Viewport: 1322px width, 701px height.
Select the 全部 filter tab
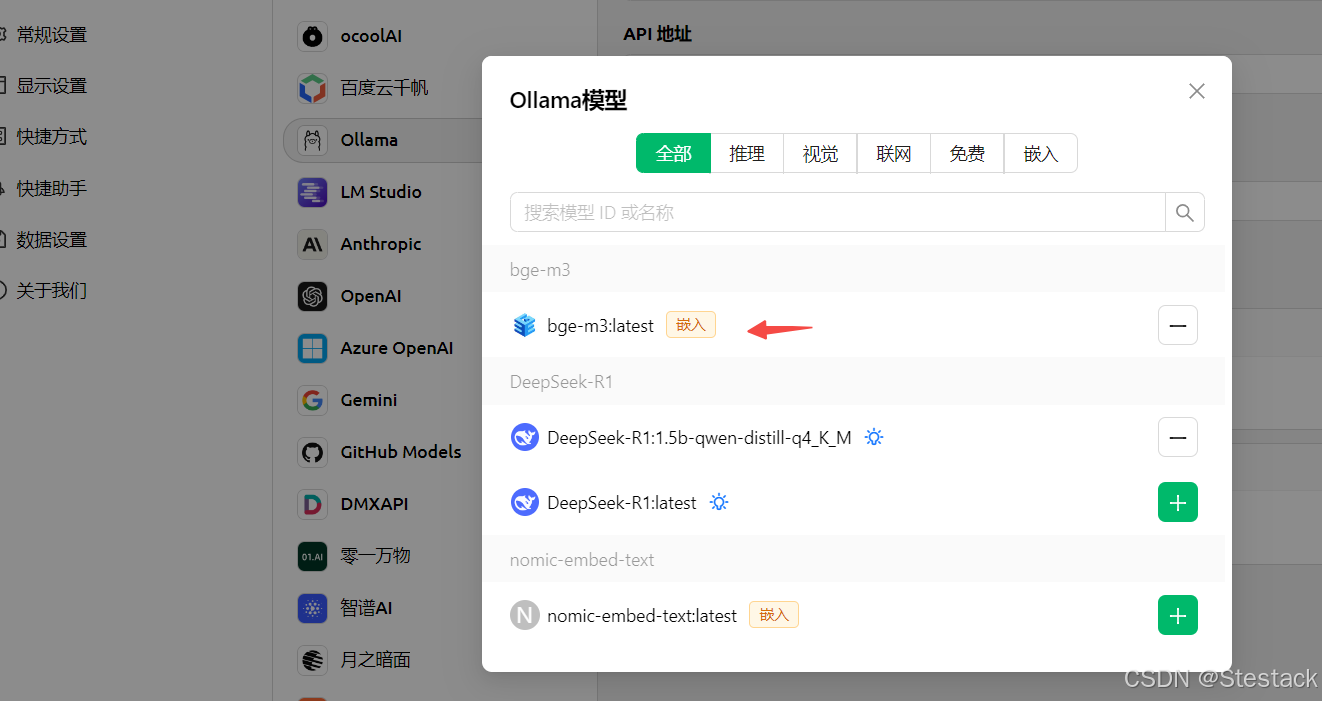tap(673, 153)
